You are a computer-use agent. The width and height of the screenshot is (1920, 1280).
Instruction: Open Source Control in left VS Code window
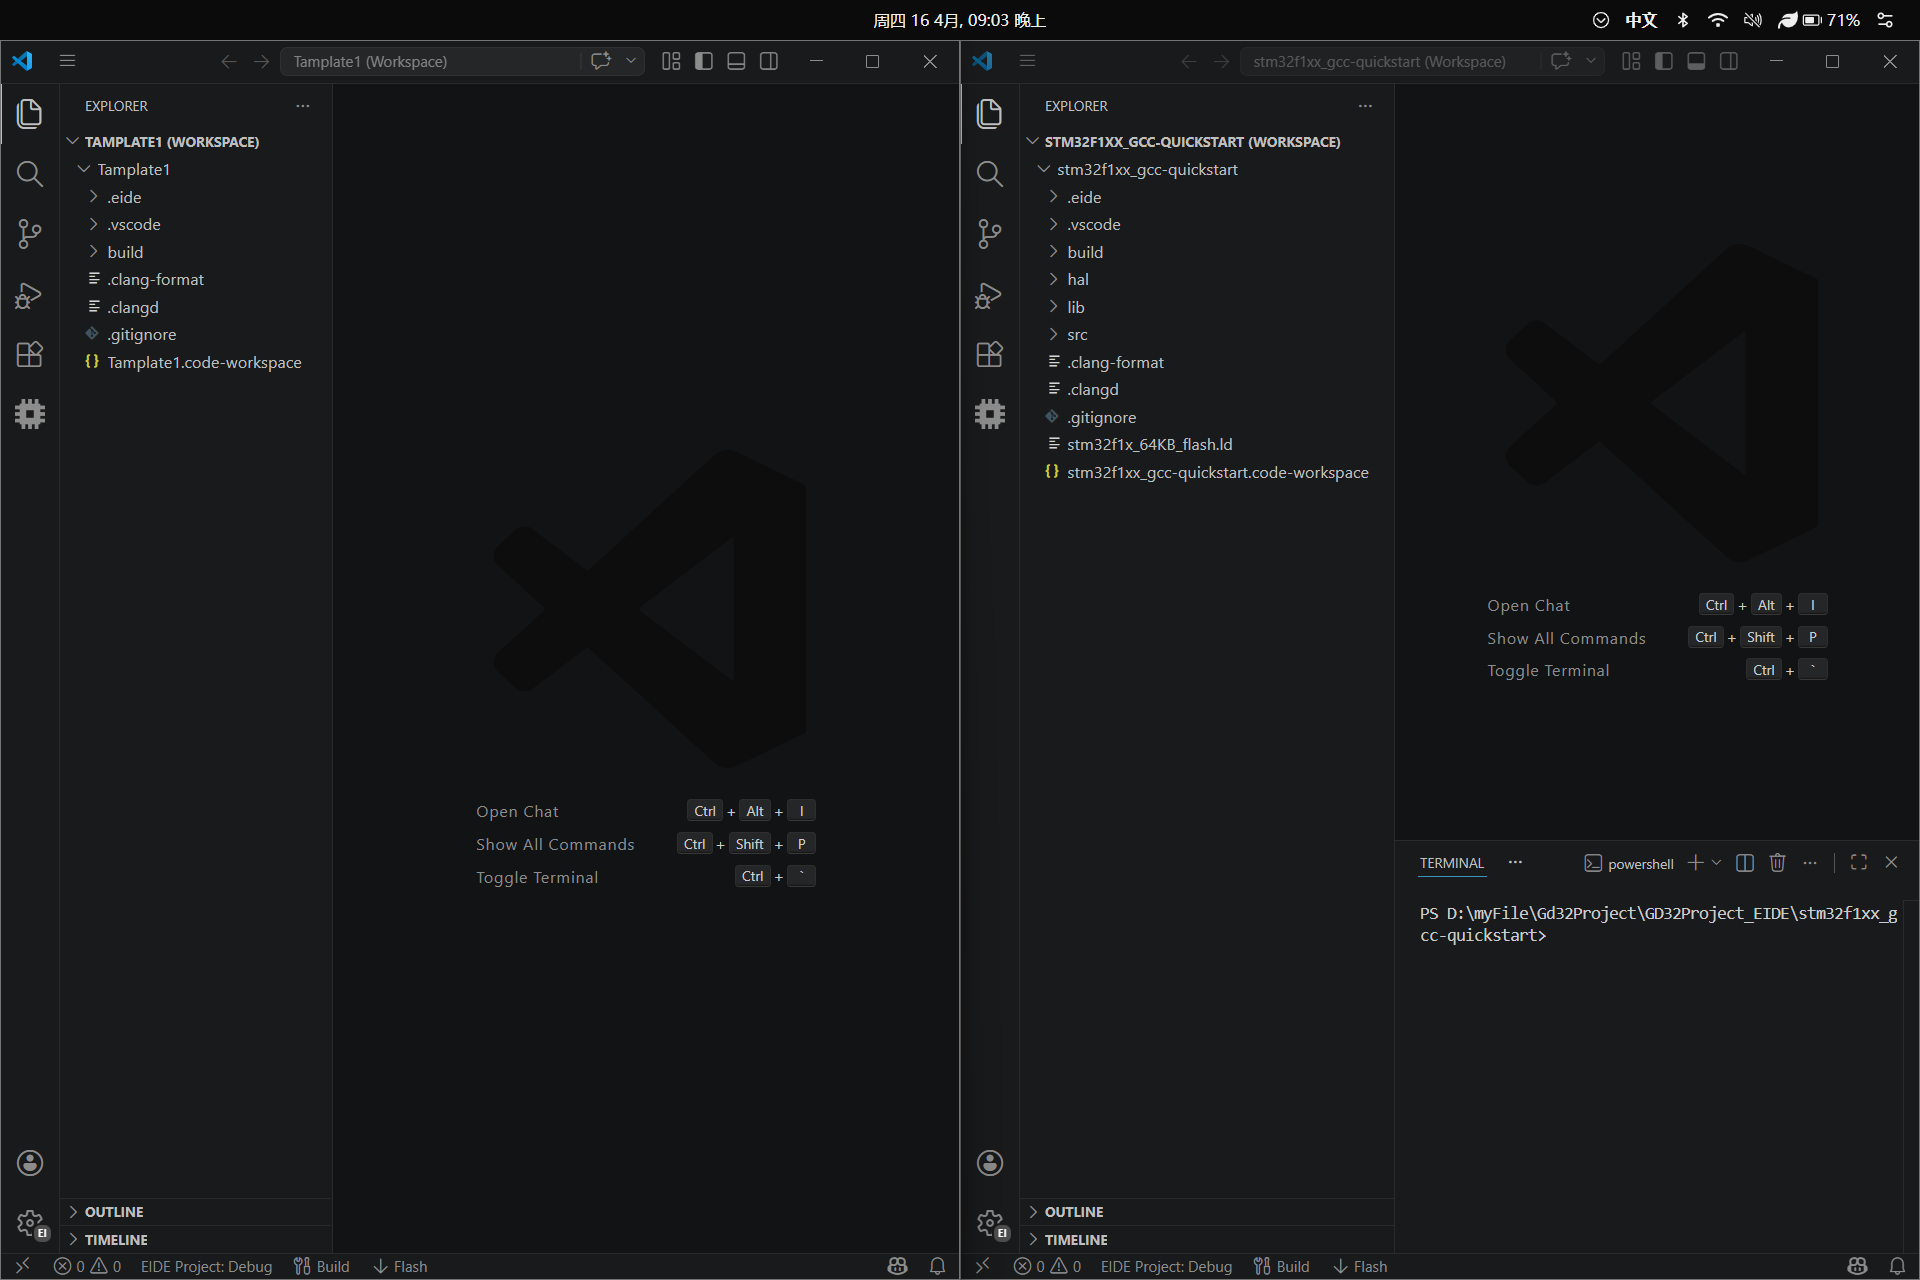point(30,234)
